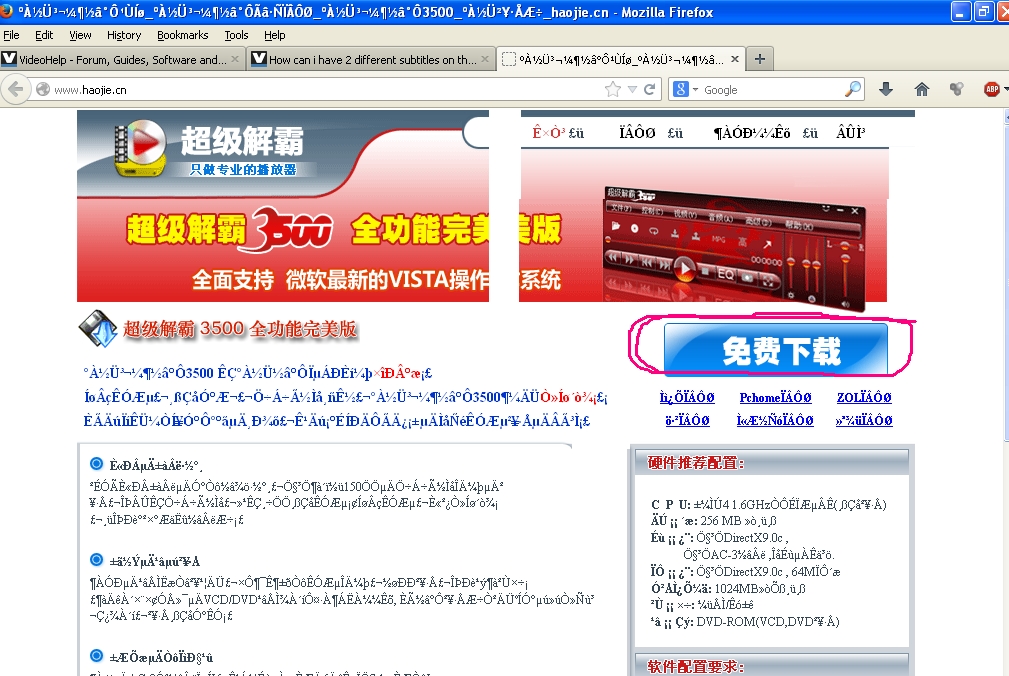Click the first blue bullet feature icon

[97, 463]
